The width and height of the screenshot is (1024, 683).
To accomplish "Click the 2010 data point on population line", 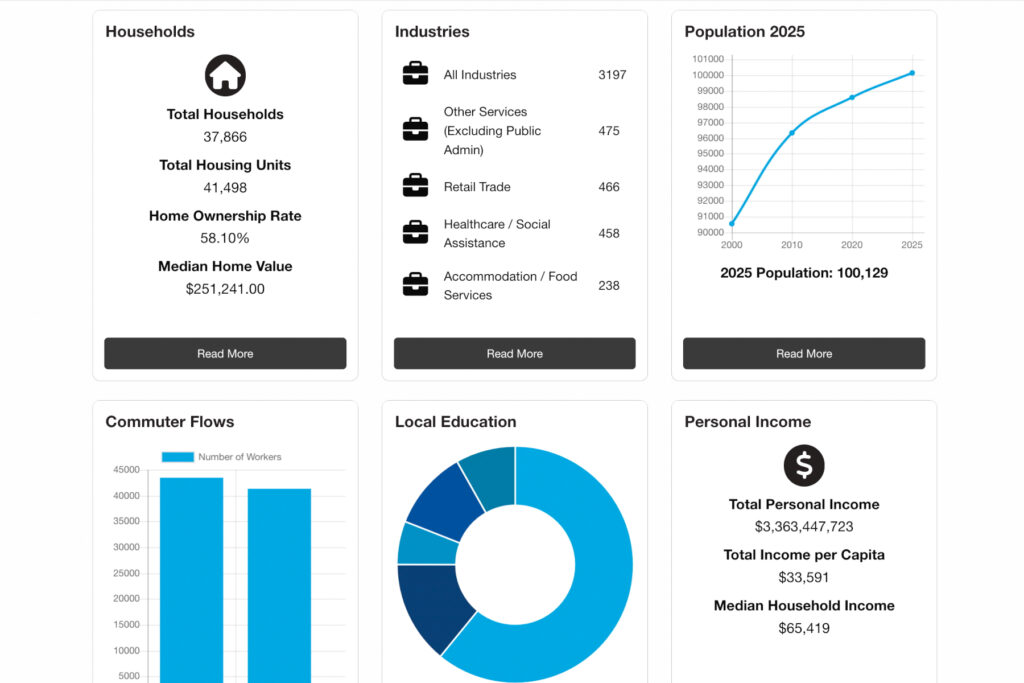I will click(792, 132).
